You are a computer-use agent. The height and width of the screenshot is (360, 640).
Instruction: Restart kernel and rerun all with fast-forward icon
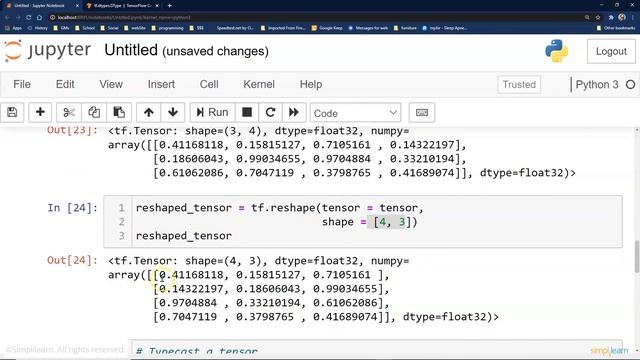pyautogui.click(x=294, y=112)
